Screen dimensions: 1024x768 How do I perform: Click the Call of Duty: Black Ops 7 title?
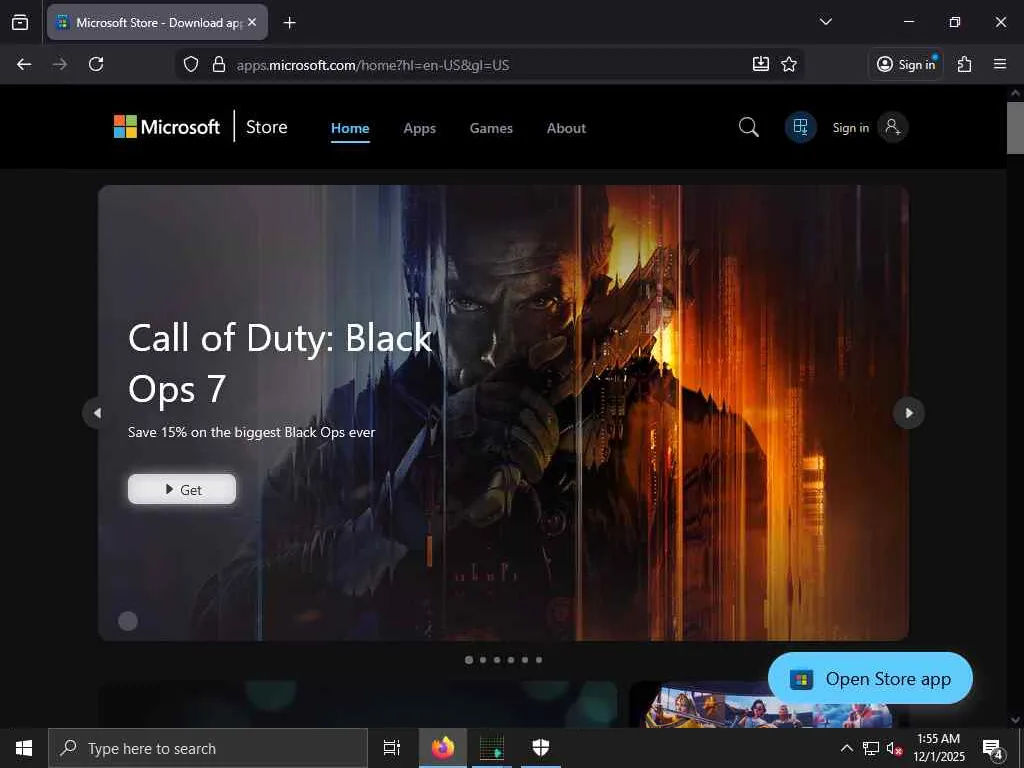[280, 363]
